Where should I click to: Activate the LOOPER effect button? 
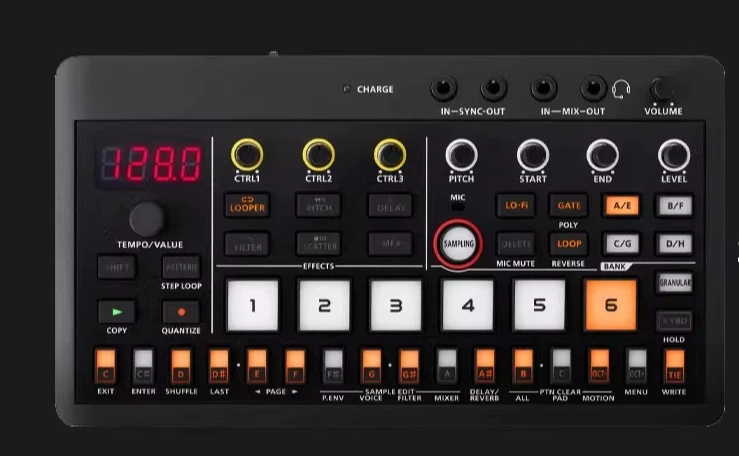(x=247, y=205)
